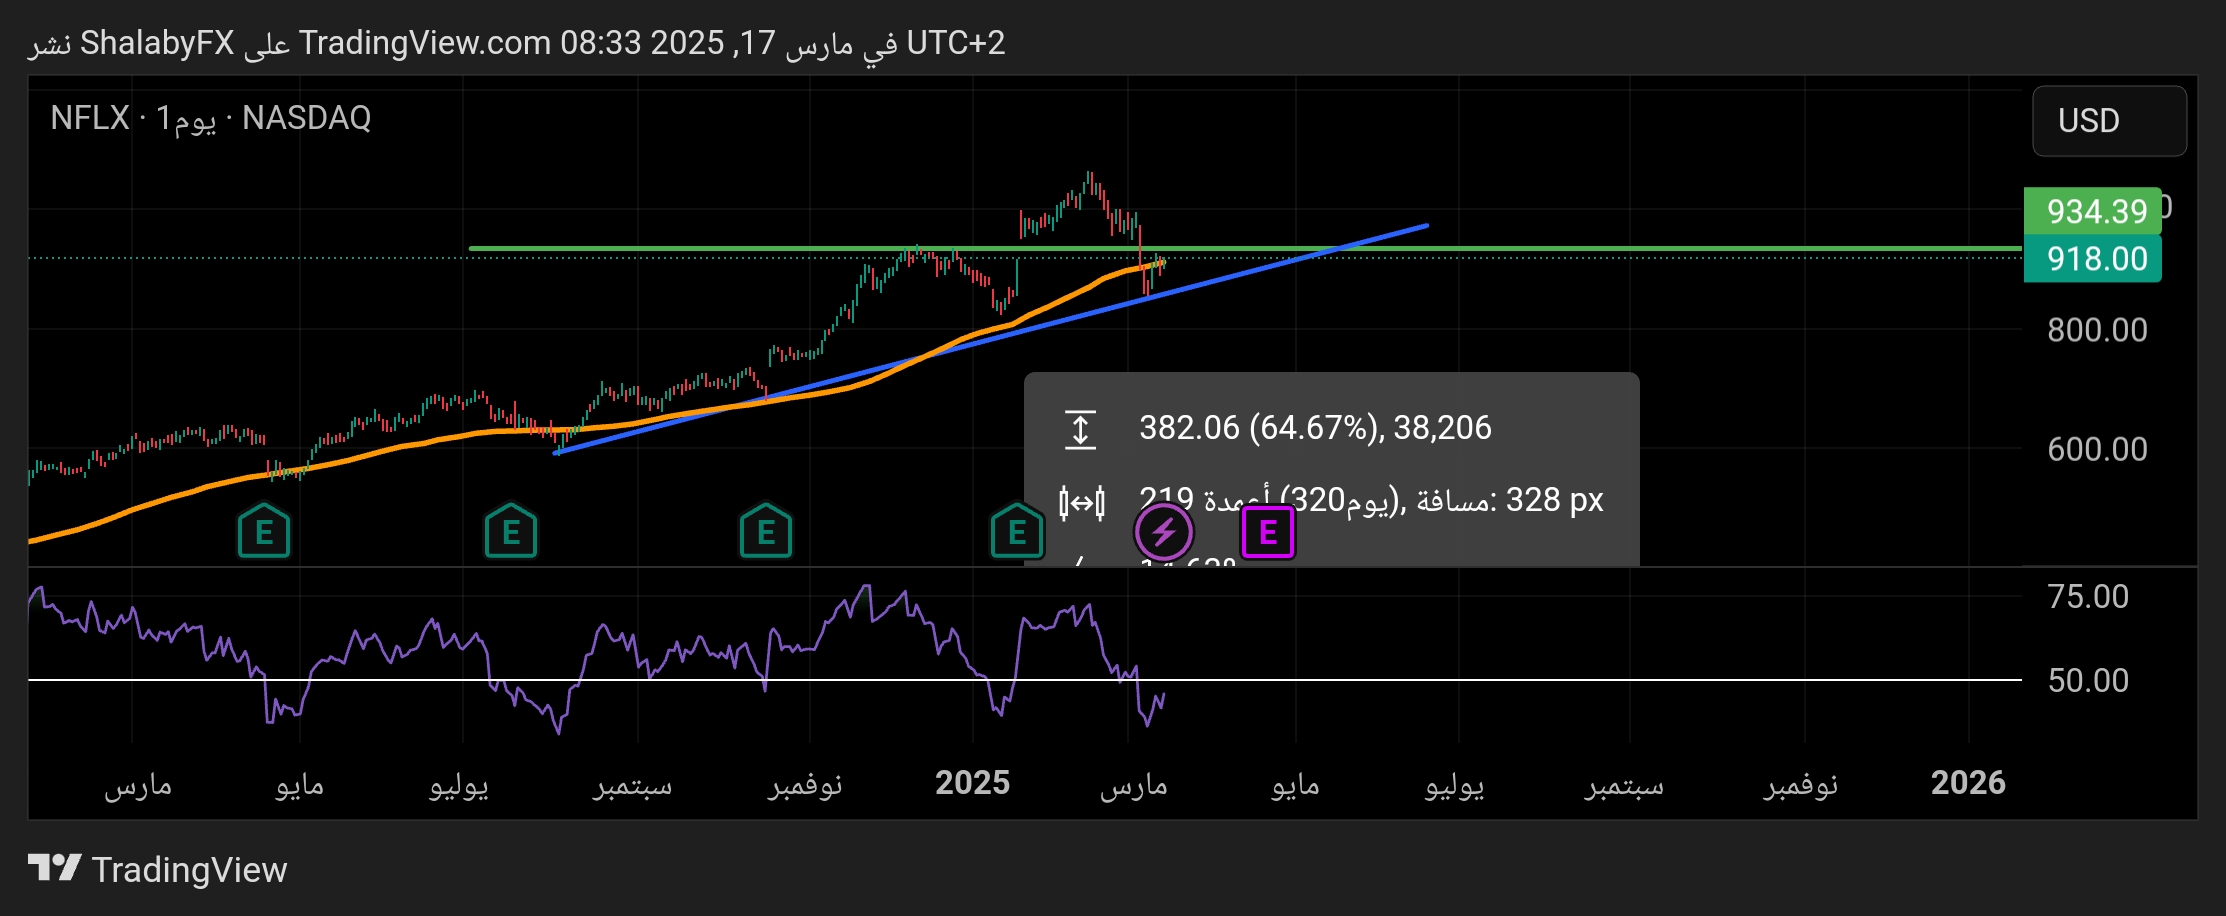Click the 2026 time axis label
Image resolution: width=2226 pixels, height=916 pixels.
pyautogui.click(x=1968, y=783)
